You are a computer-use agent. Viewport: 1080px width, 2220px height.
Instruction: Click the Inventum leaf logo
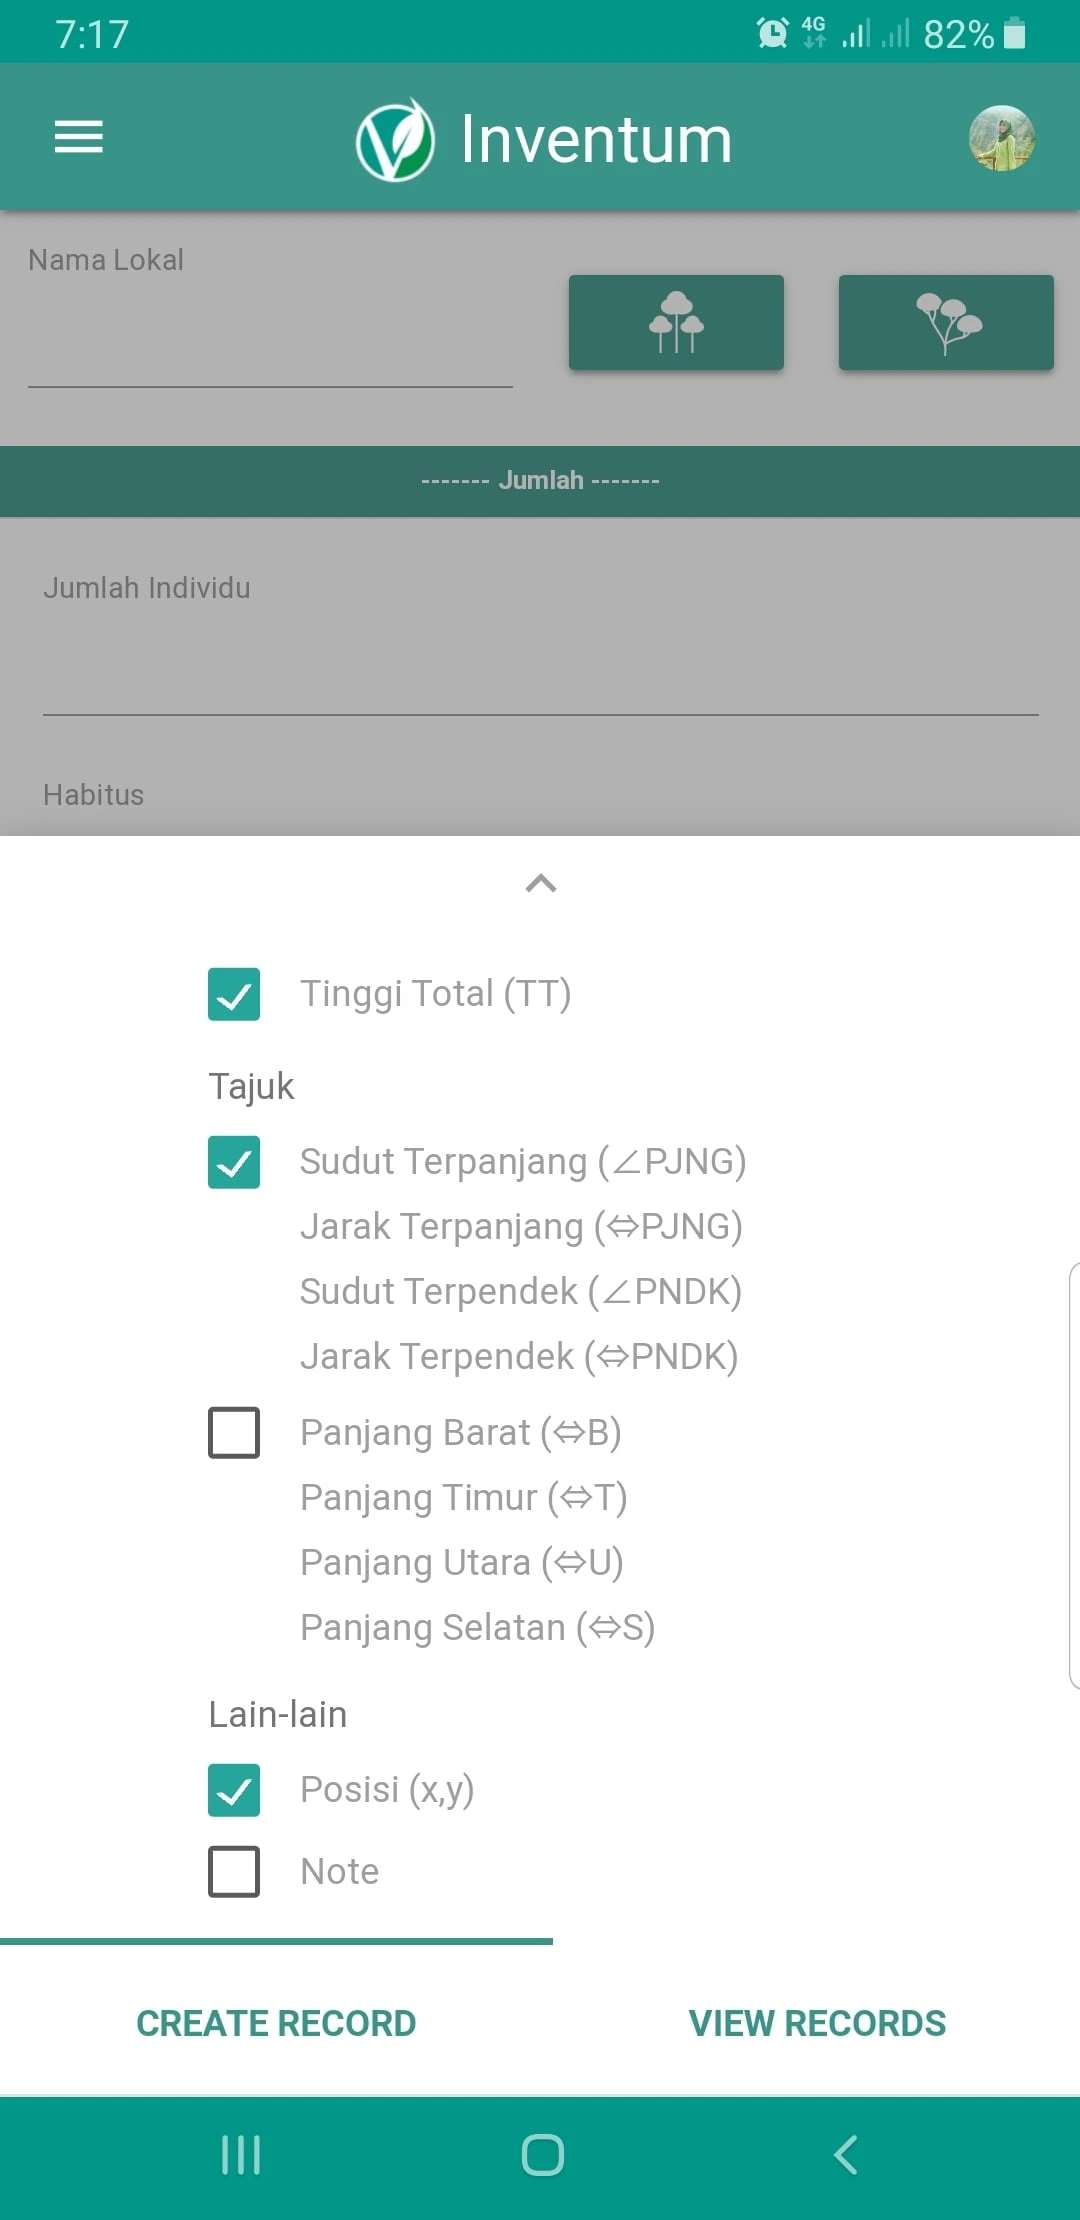pos(394,140)
